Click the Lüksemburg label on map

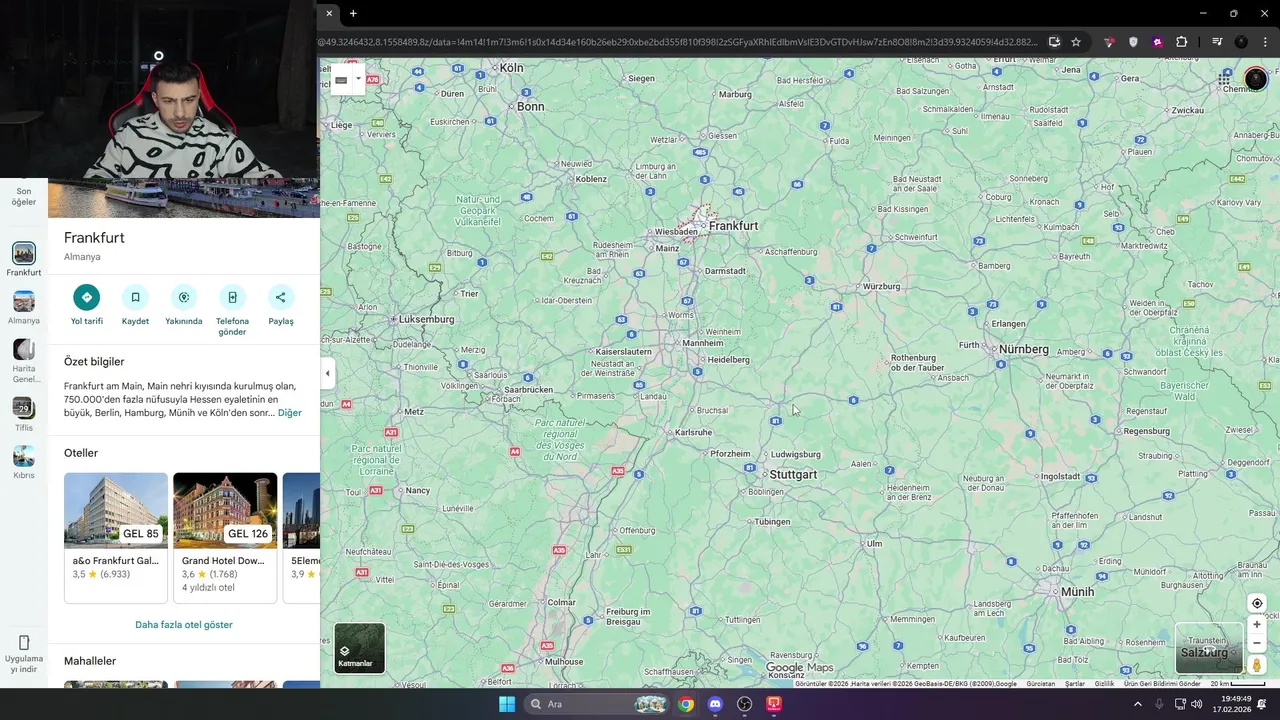point(426,319)
